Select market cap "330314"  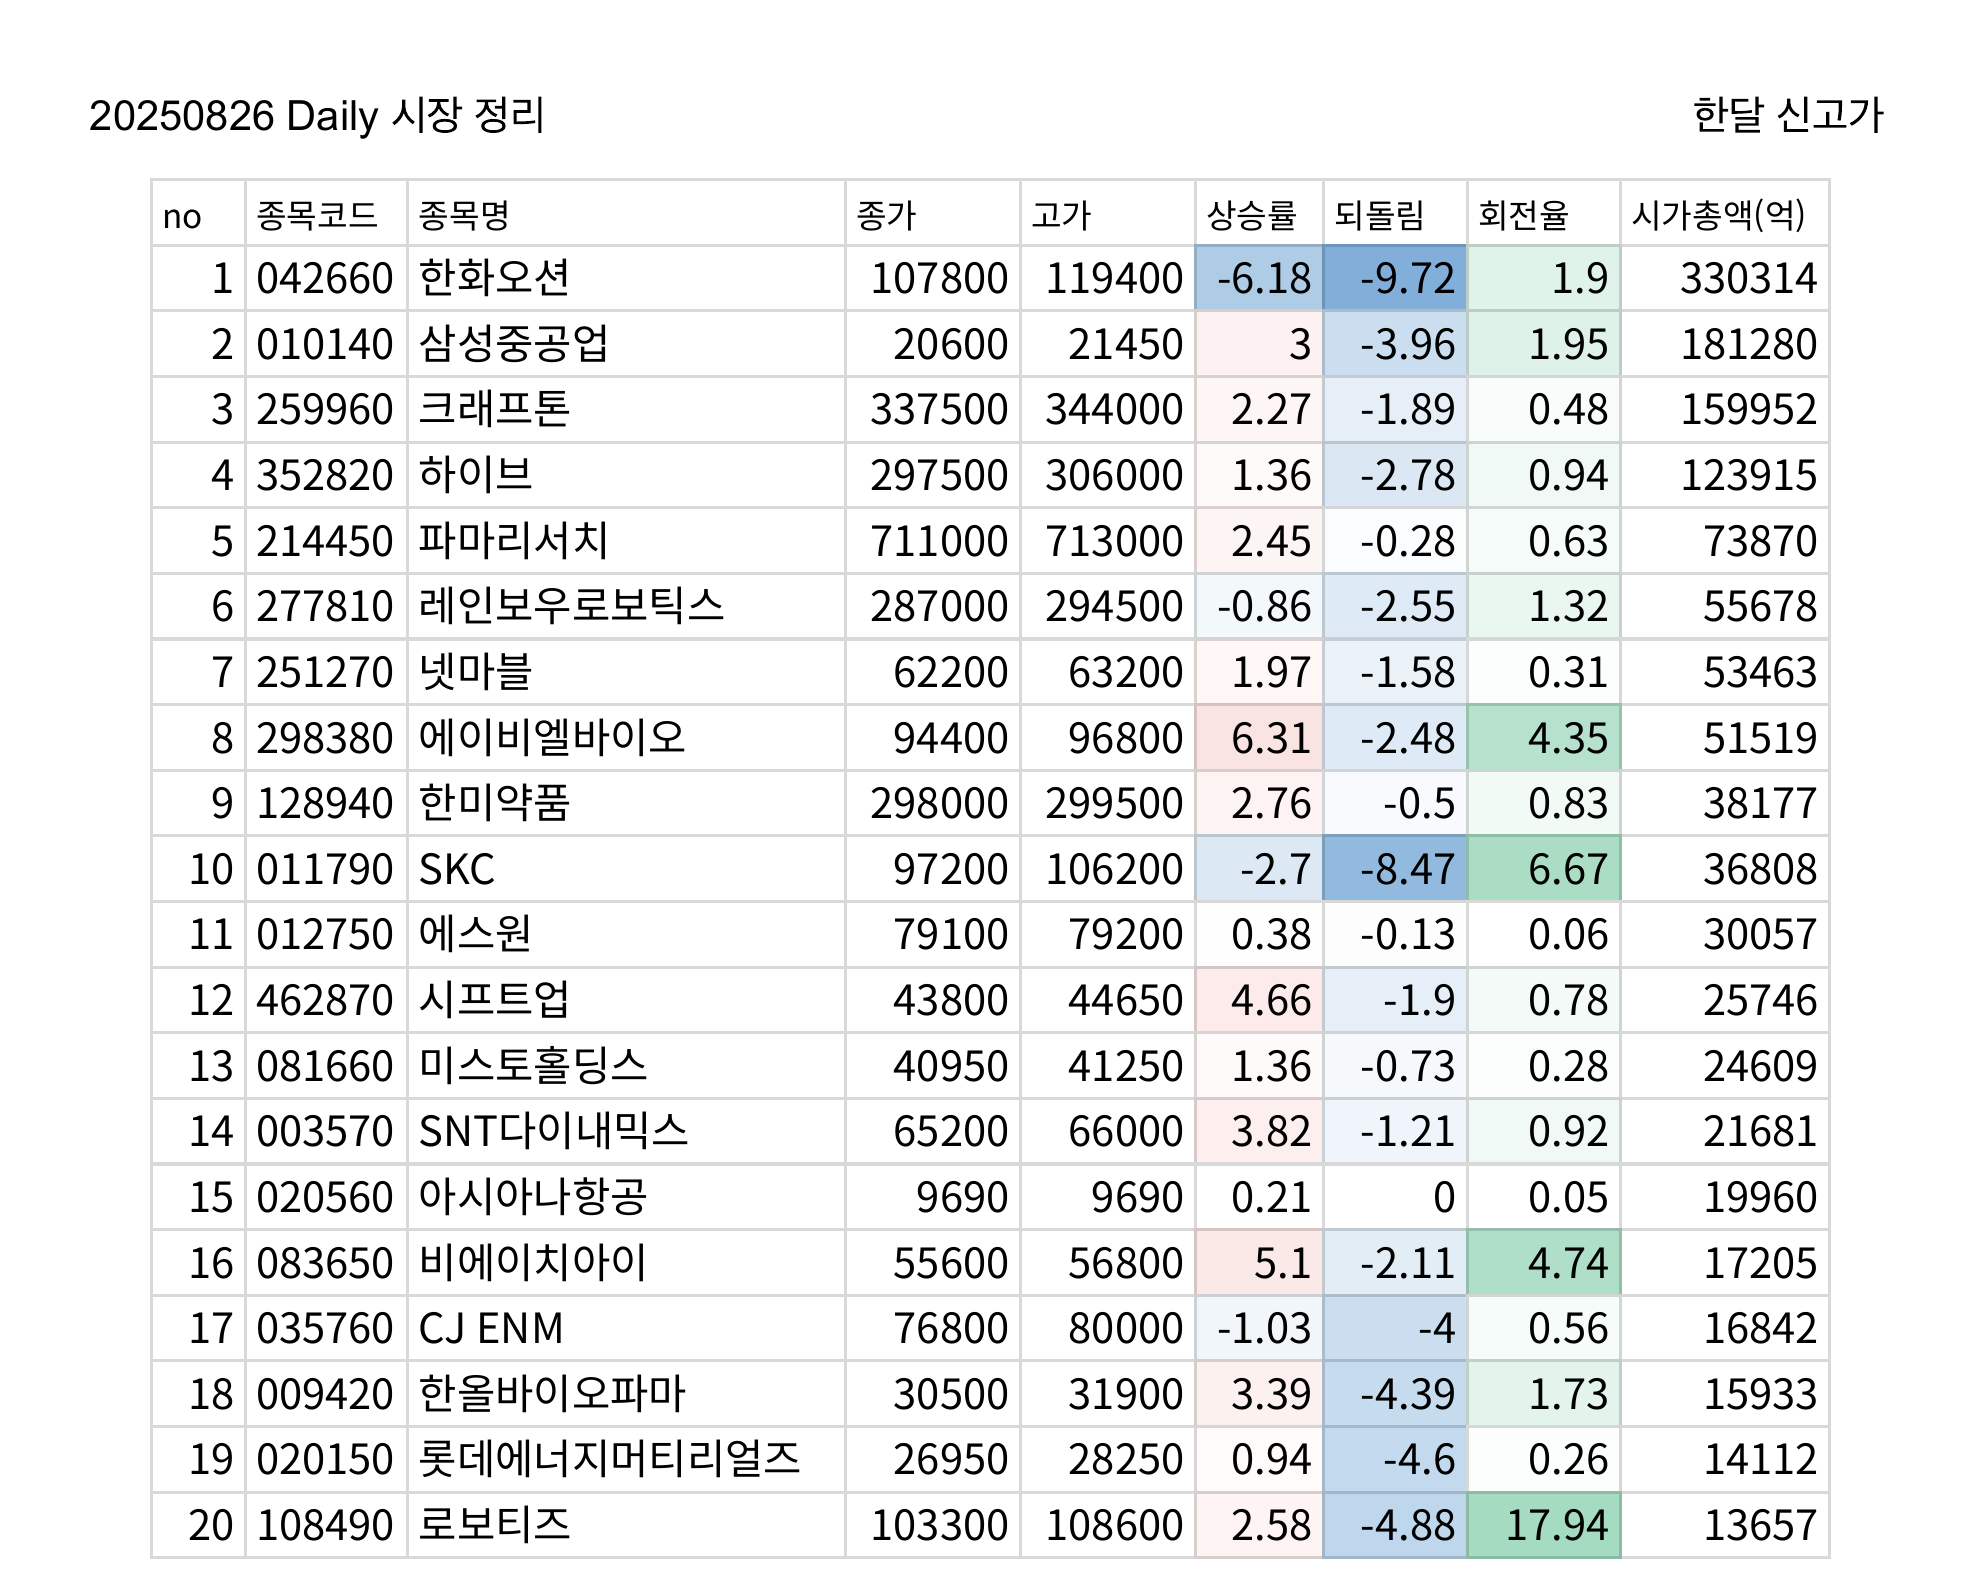coord(1748,279)
